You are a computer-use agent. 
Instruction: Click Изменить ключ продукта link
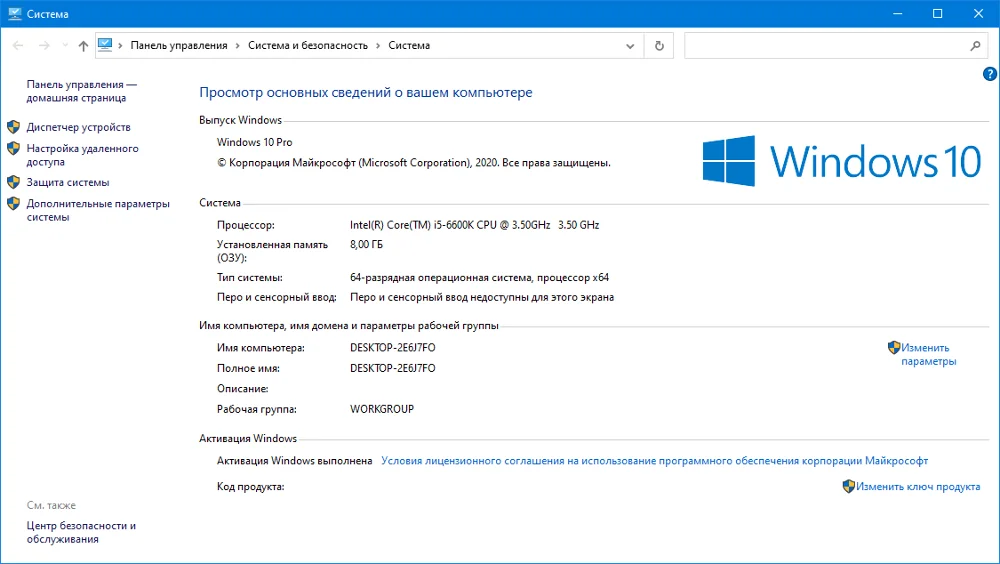pyautogui.click(x=918, y=486)
